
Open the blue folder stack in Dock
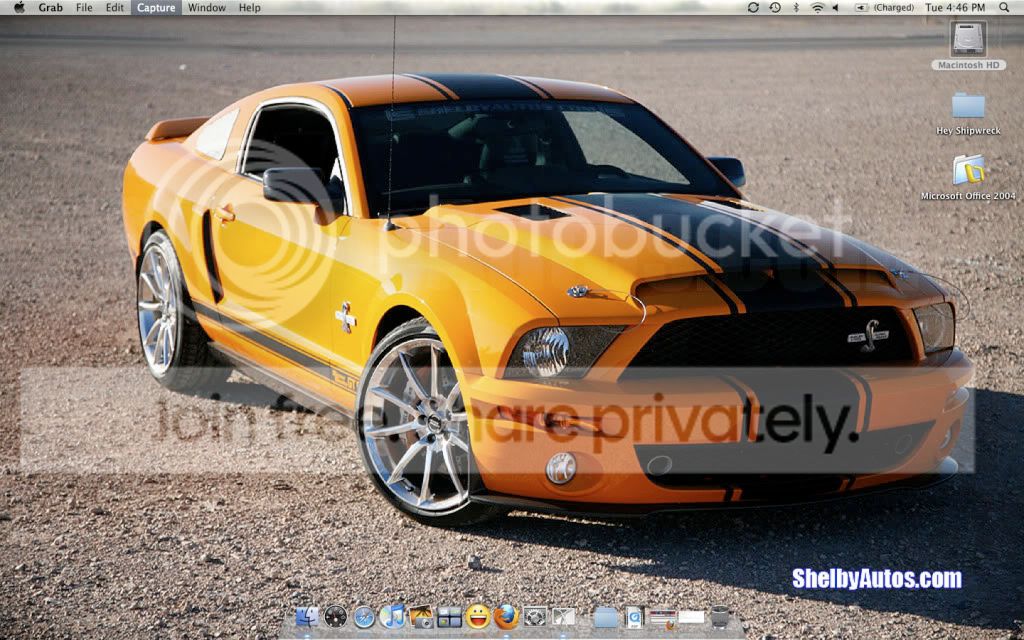point(606,617)
